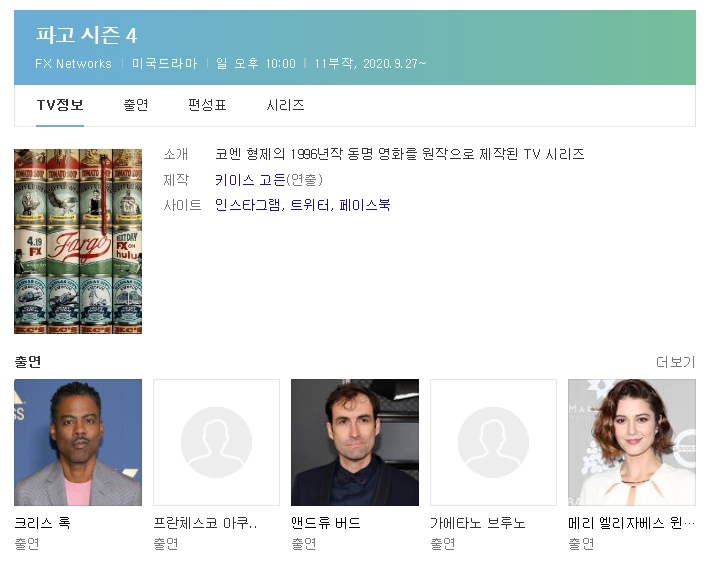Go to the 시리즈 tab

(x=285, y=105)
